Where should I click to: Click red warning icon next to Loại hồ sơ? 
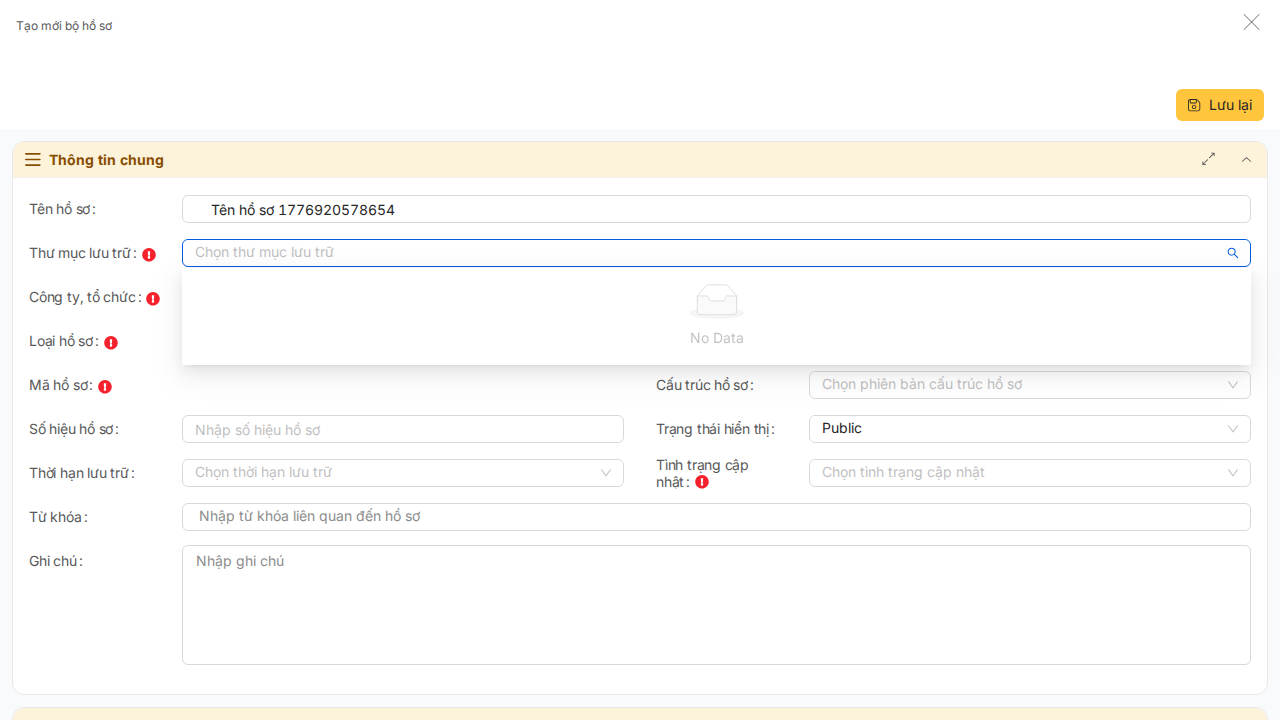[111, 343]
